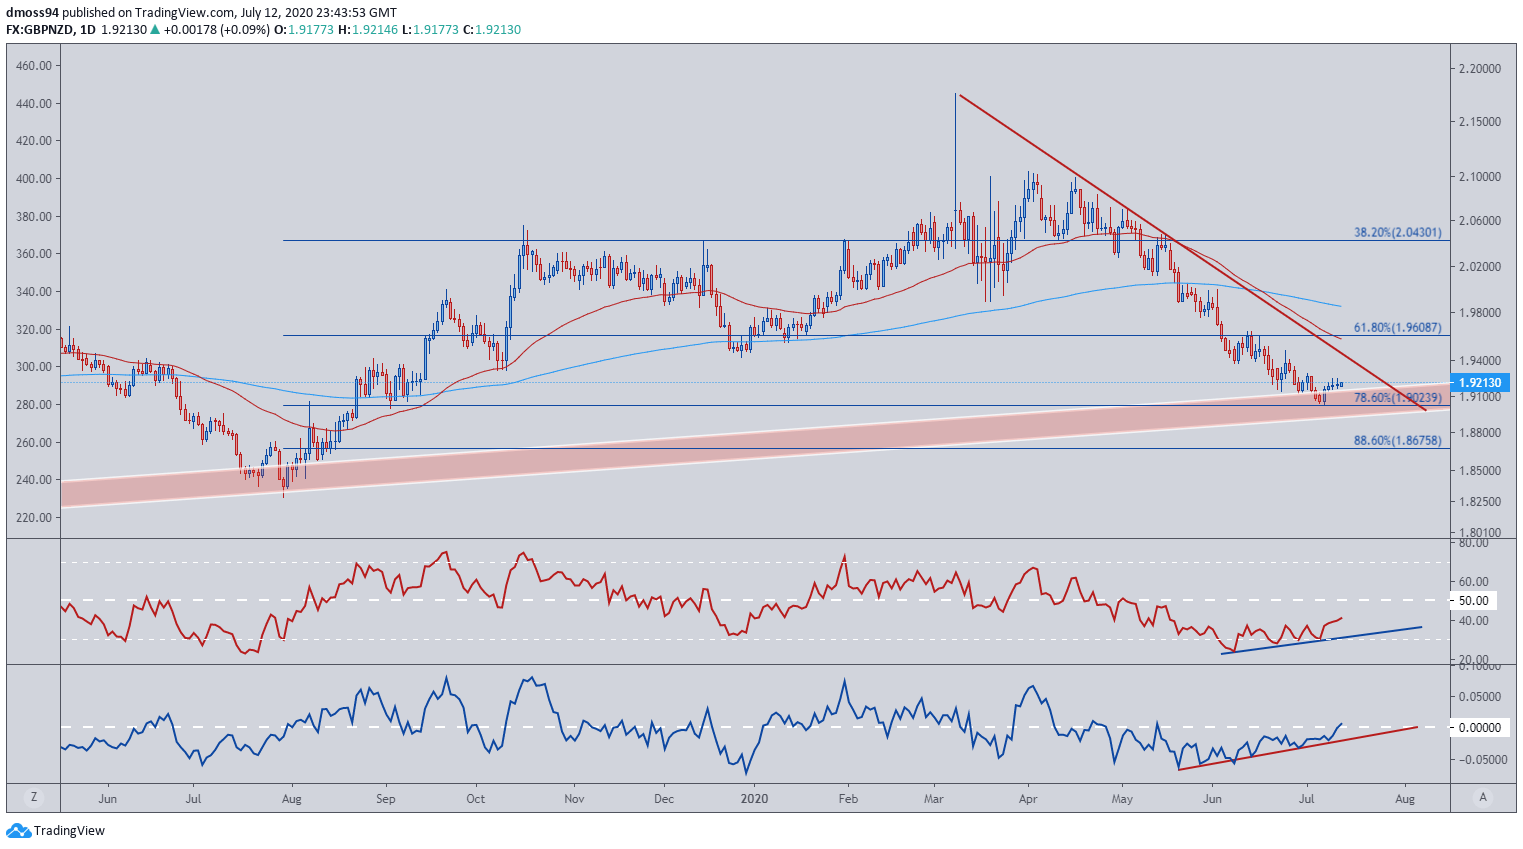
Task: Click the 1D timeframe label
Action: 88,30
